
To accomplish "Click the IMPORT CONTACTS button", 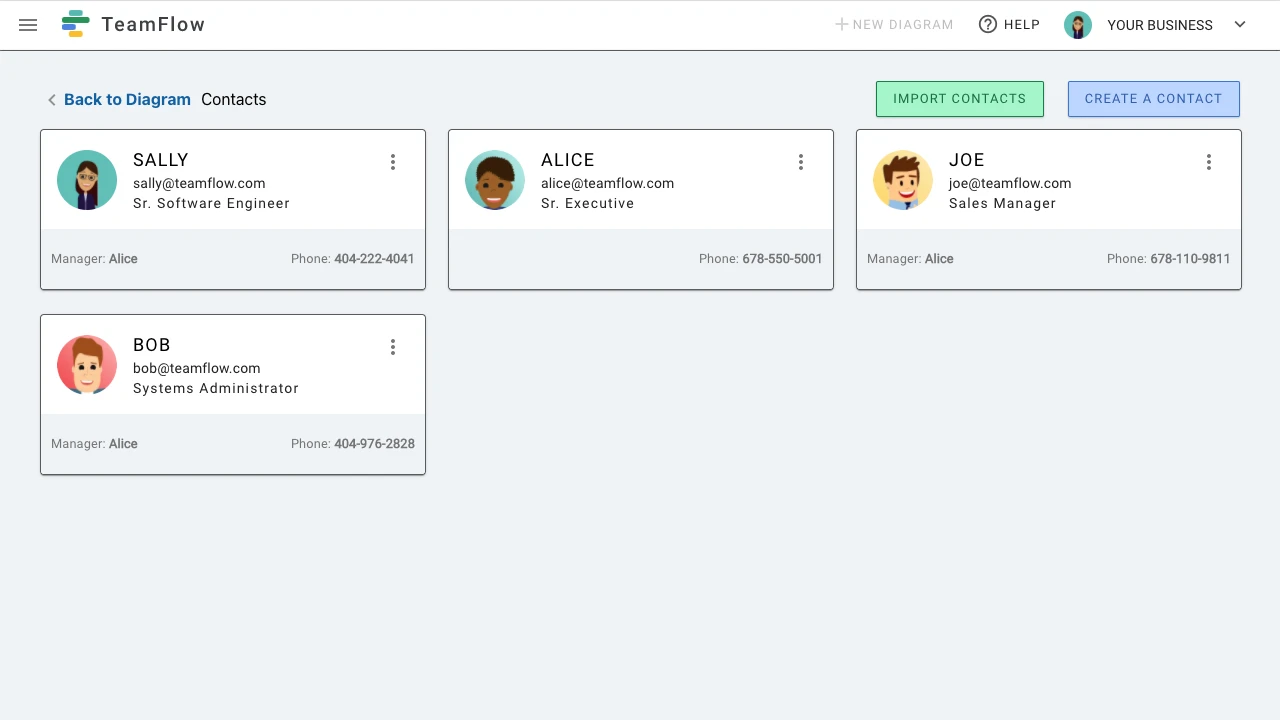I will coord(959,98).
